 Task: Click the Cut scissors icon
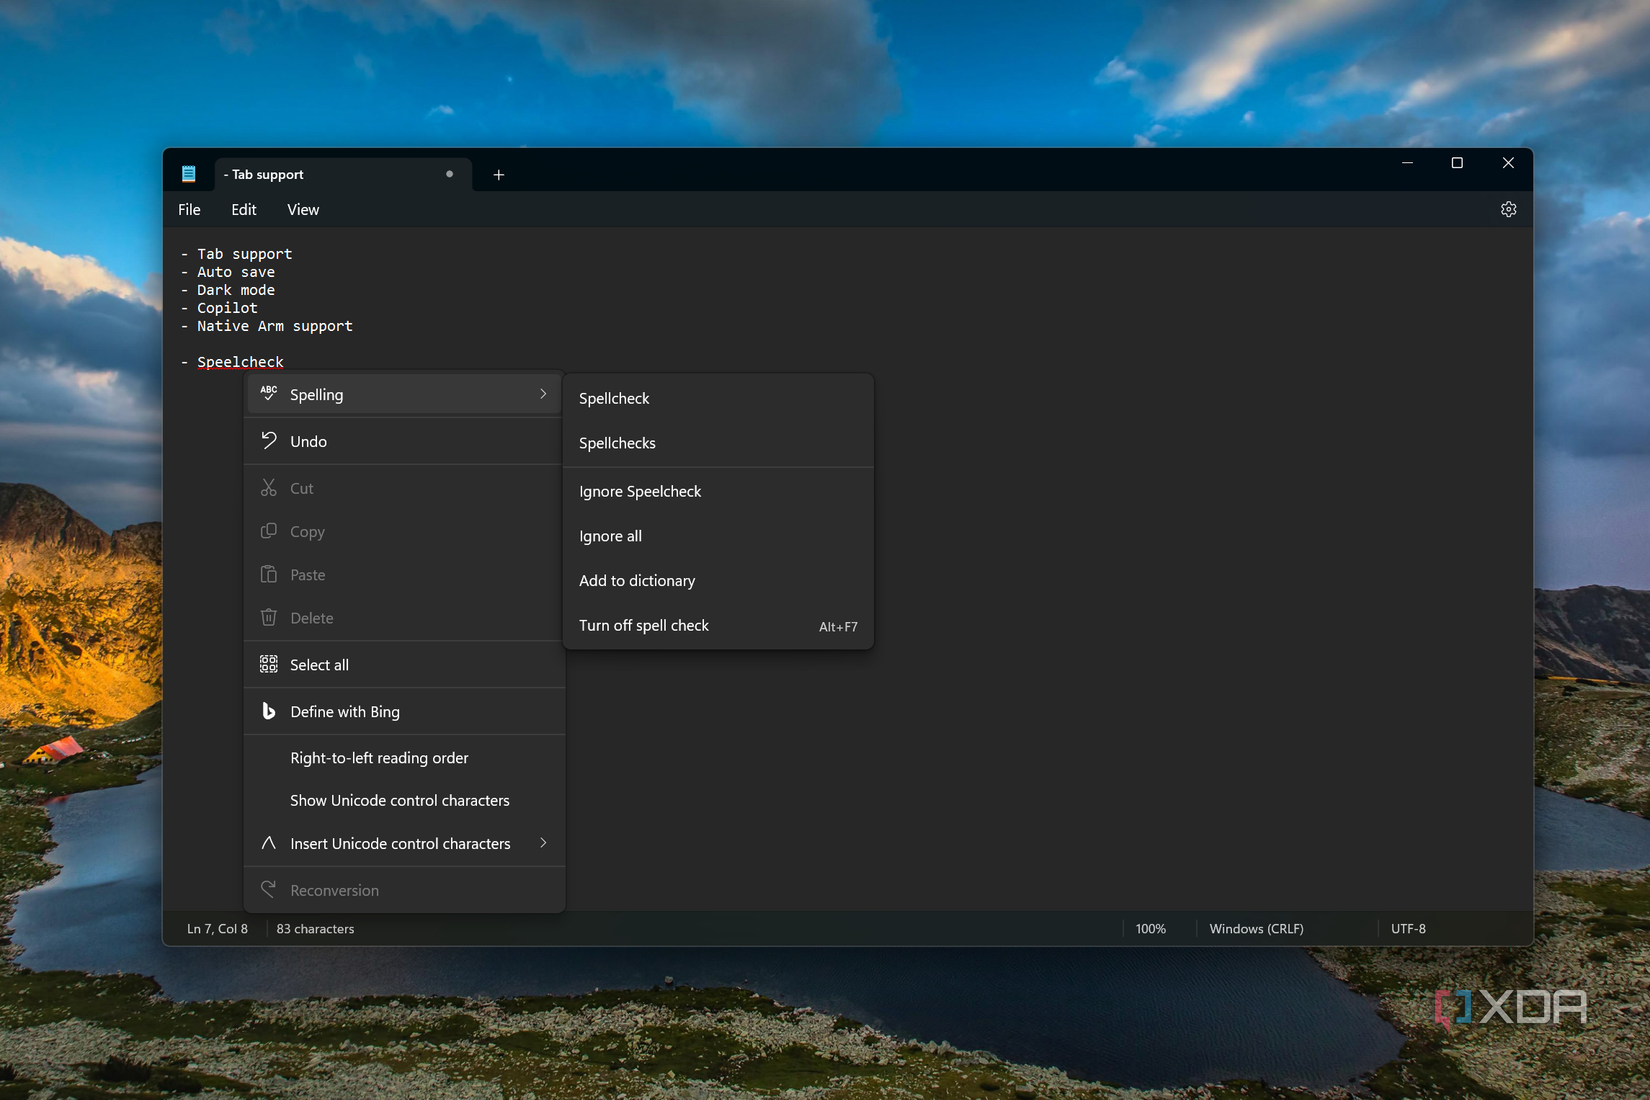(267, 487)
